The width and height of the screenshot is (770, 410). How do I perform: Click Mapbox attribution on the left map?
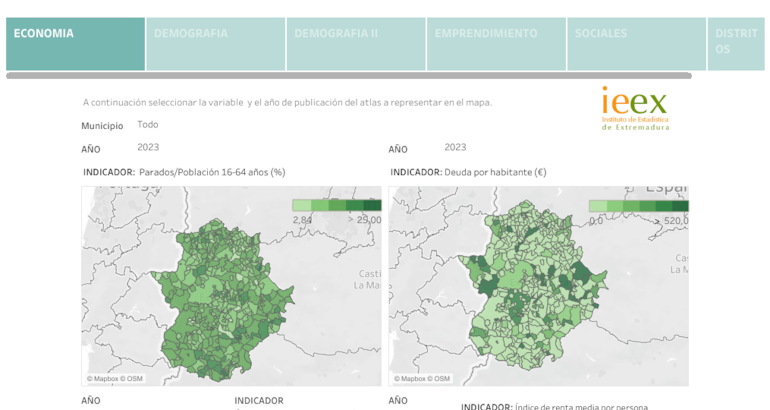pyautogui.click(x=115, y=379)
